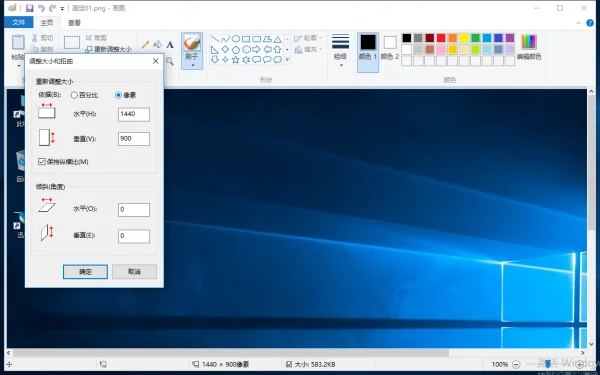Select the Pentagon shape

click(236, 49)
